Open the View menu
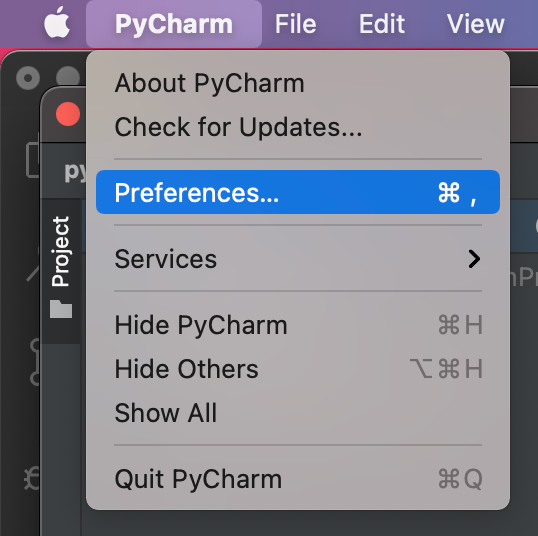 pyautogui.click(x=476, y=24)
